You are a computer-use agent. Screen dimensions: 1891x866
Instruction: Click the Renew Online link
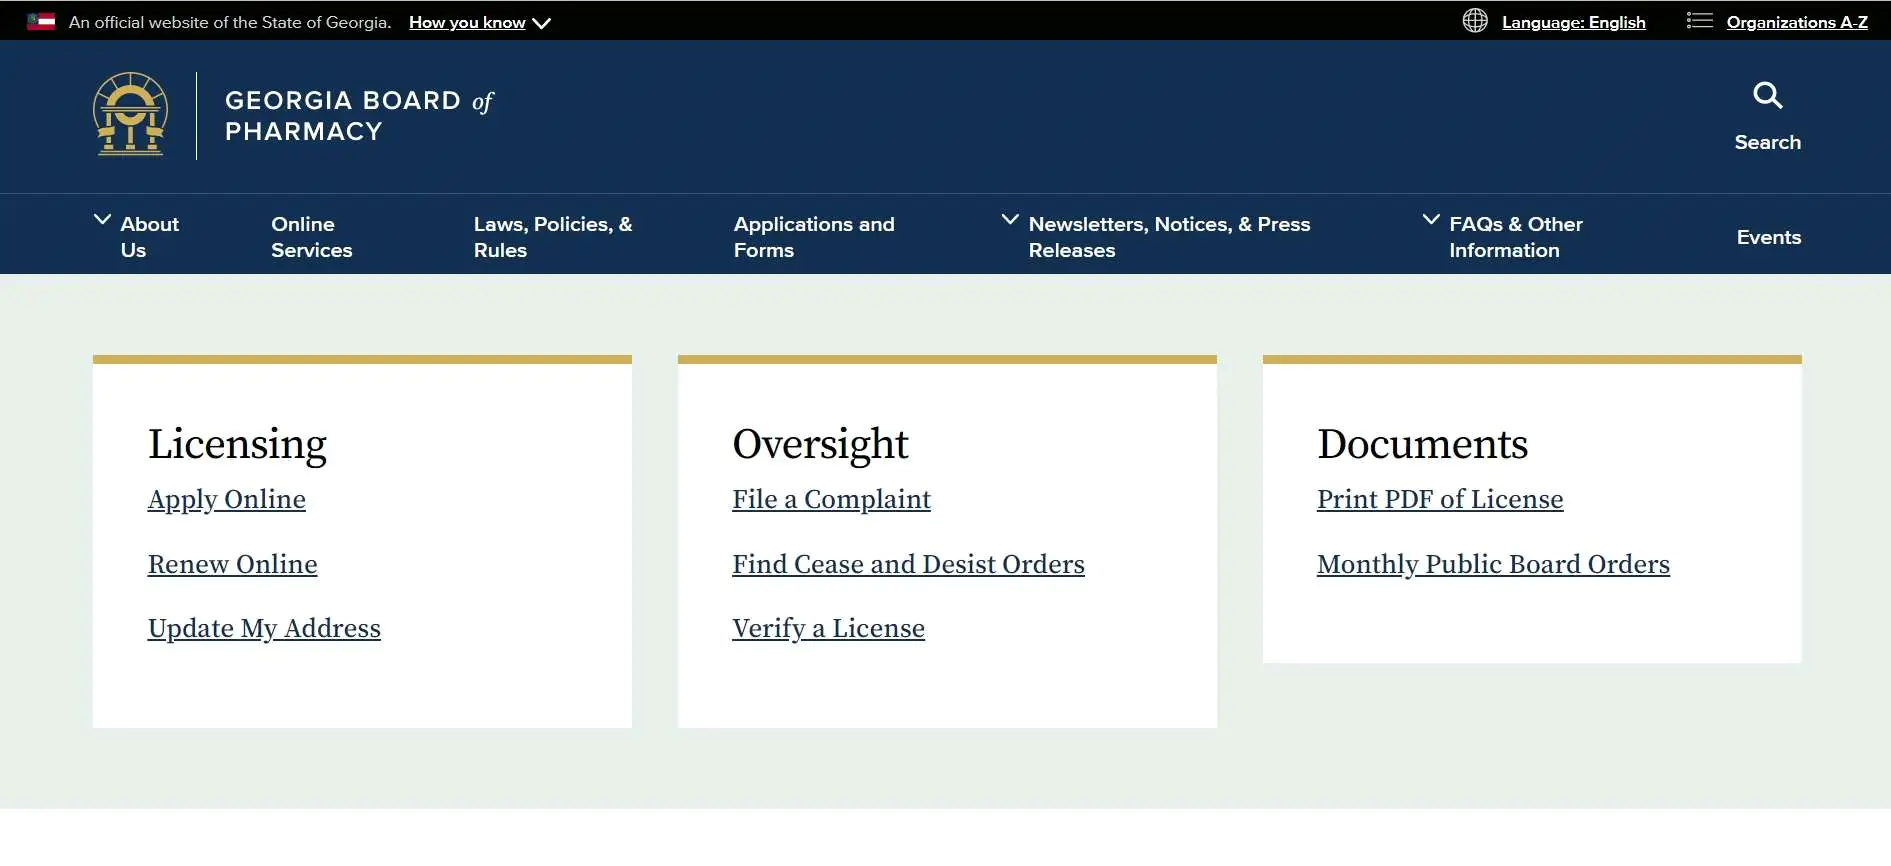pyautogui.click(x=232, y=564)
